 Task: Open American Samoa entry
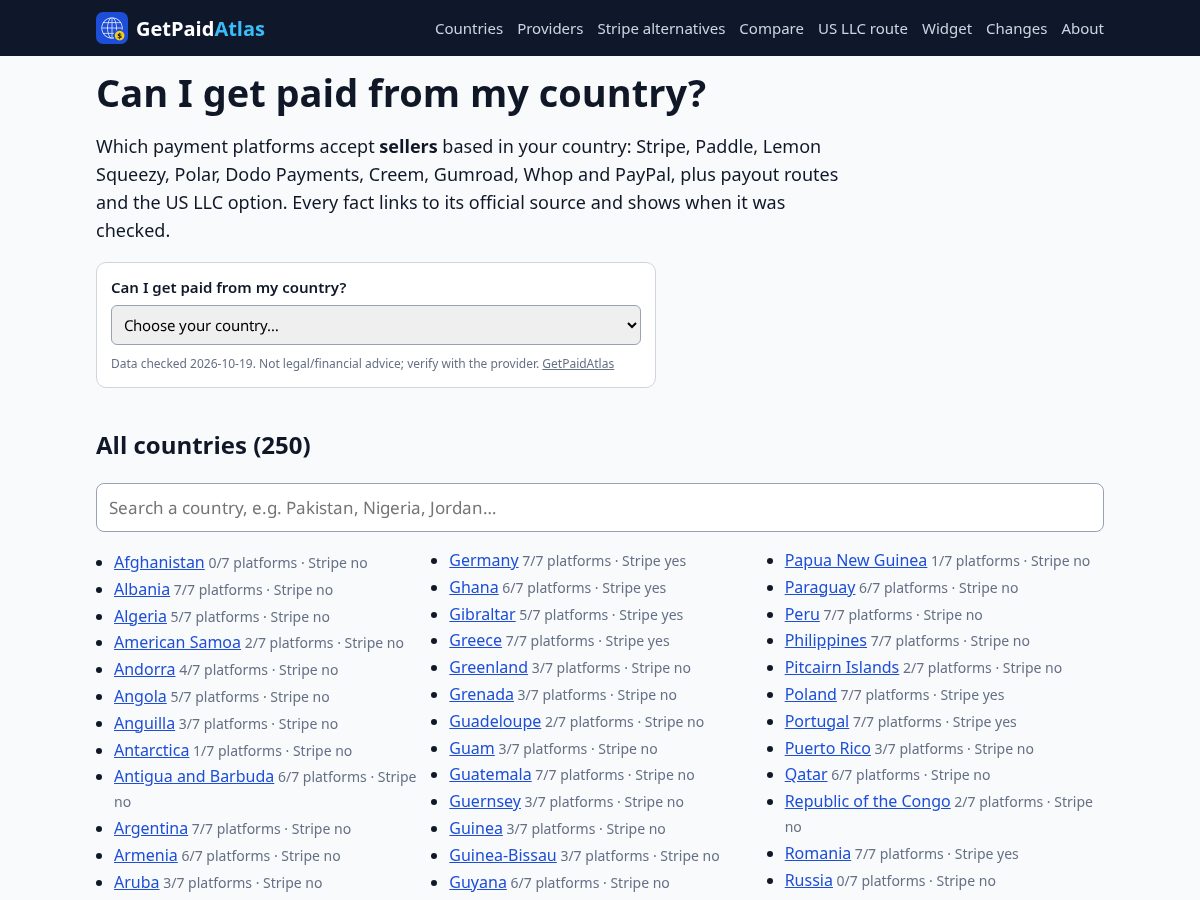177,642
